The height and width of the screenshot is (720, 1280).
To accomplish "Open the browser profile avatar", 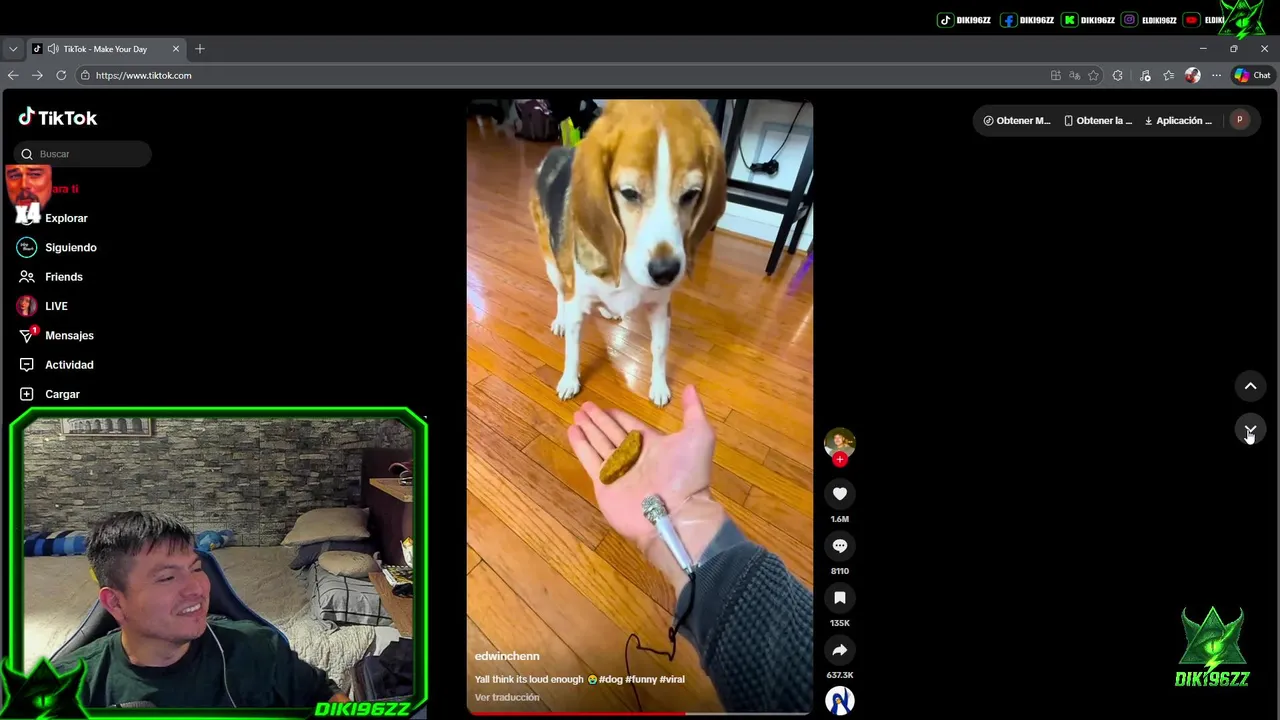I will tap(1192, 75).
